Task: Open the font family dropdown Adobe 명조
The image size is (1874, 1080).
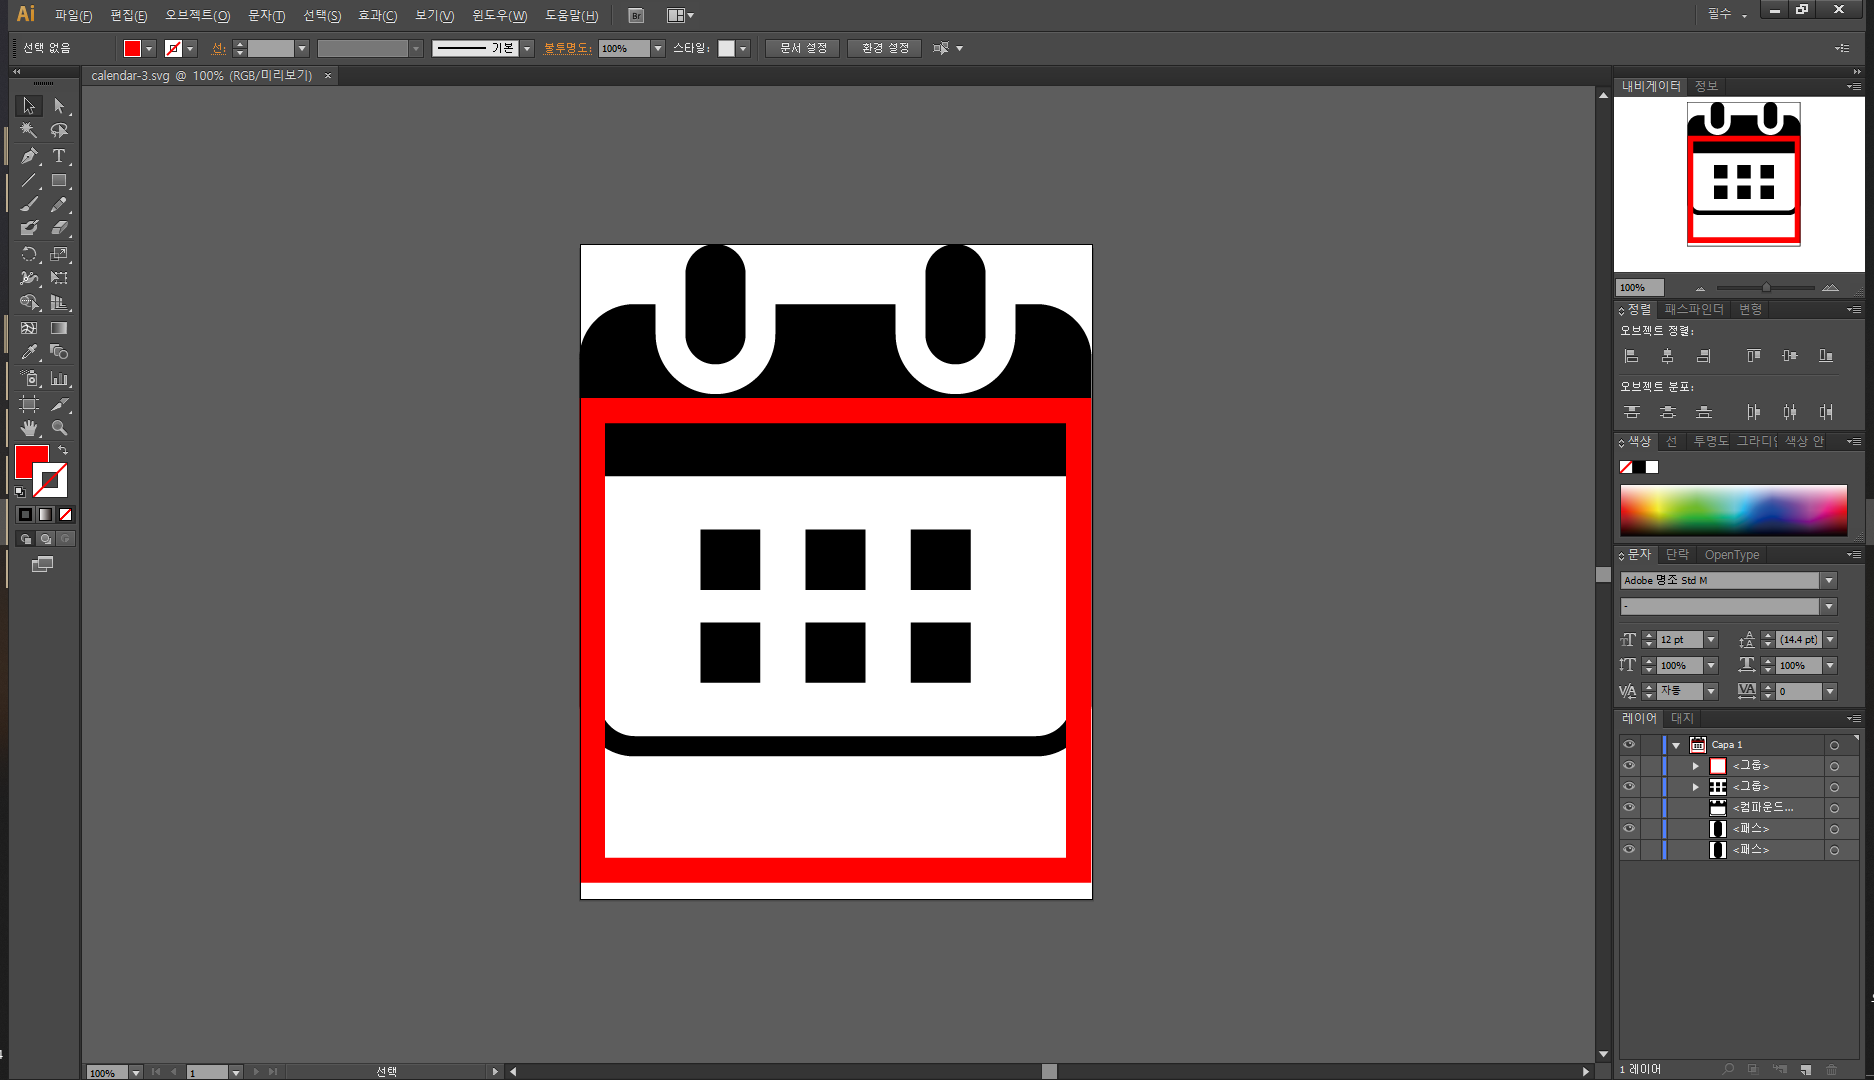Action: (x=1829, y=581)
